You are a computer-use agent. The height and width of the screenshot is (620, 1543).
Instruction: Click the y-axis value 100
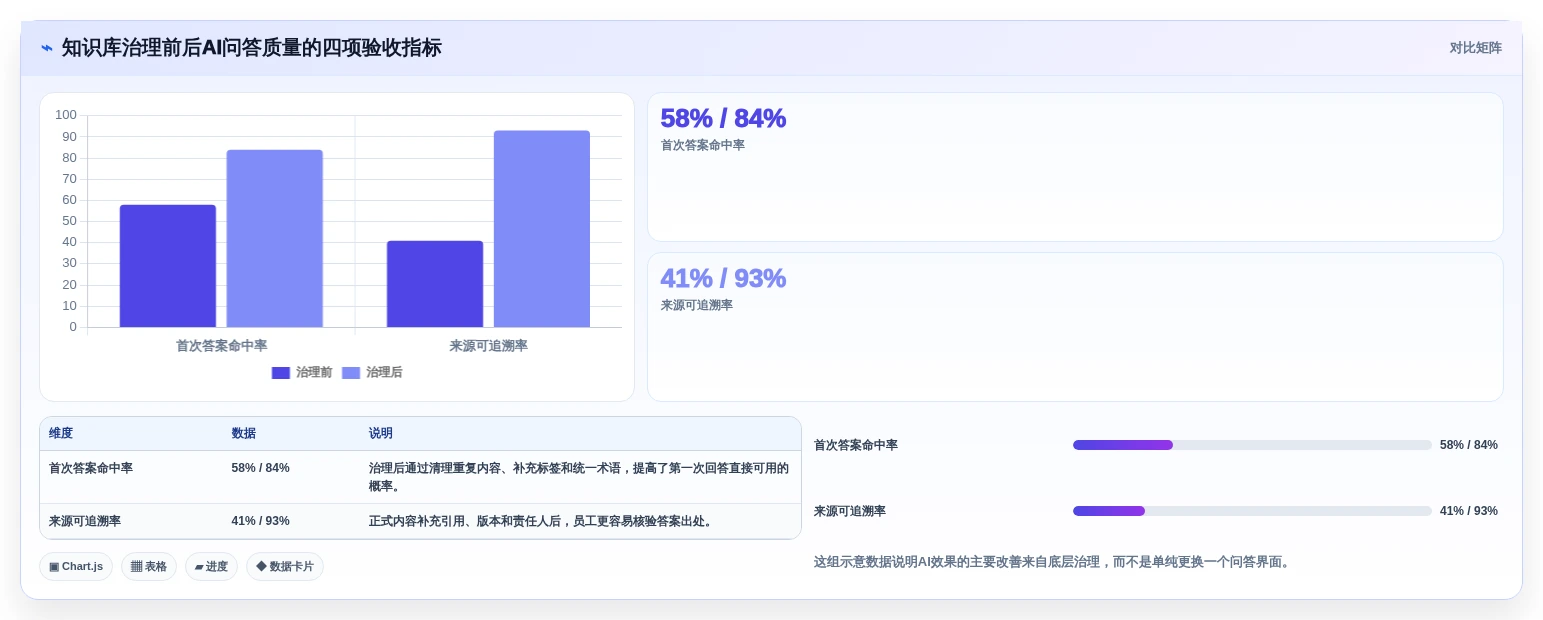(66, 115)
